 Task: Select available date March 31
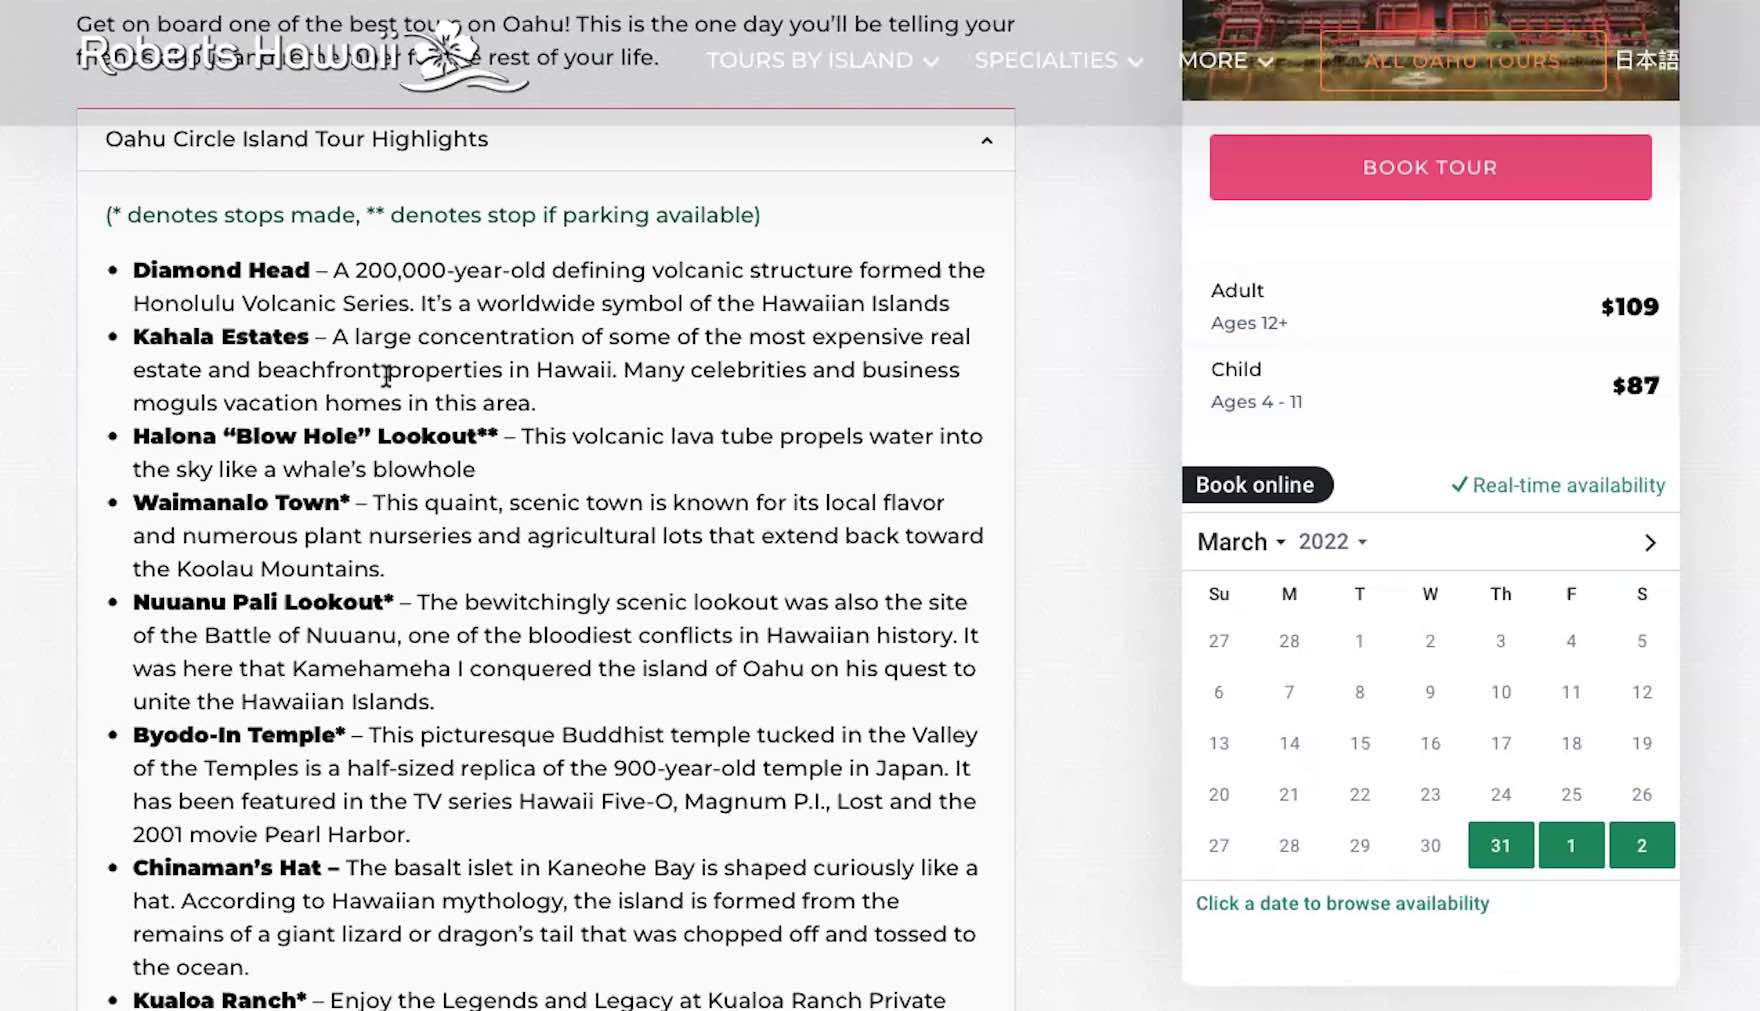[x=1500, y=846]
